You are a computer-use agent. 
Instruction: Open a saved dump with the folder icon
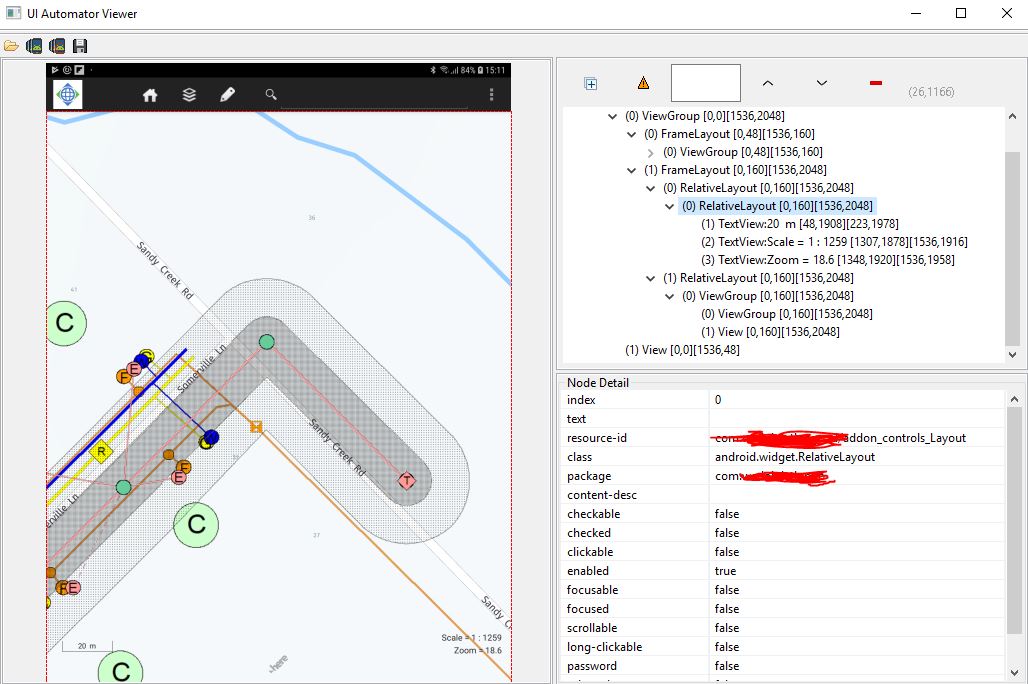[11, 46]
